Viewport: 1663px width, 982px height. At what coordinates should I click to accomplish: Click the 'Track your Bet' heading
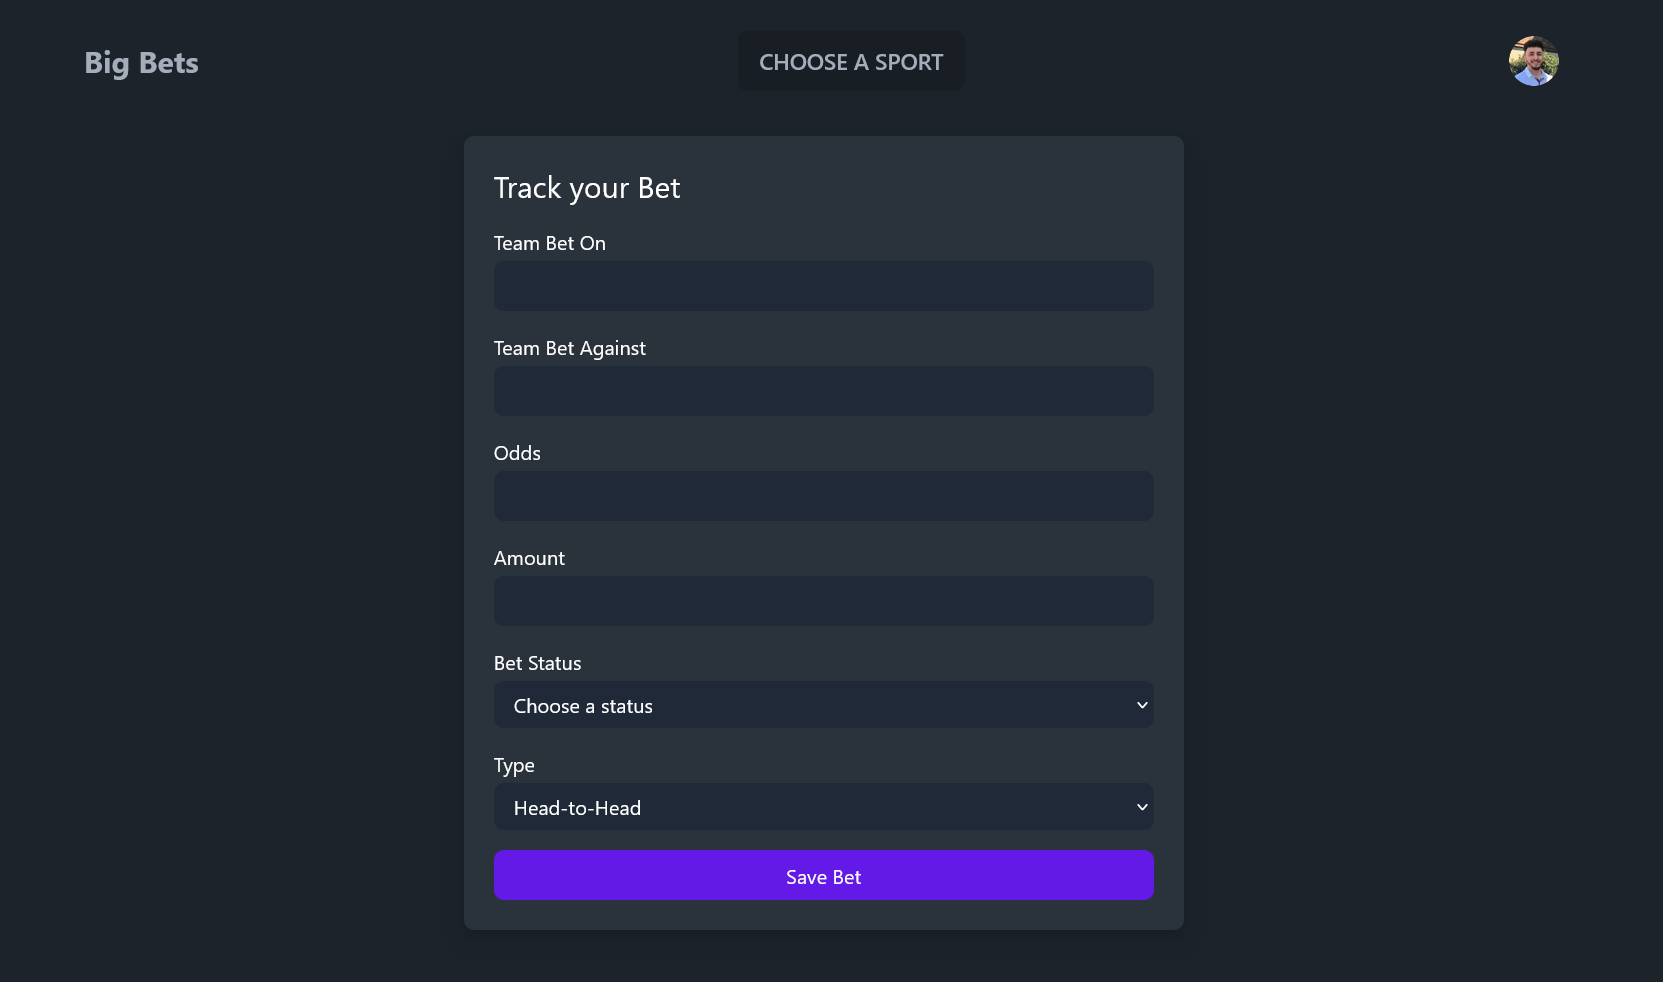coord(587,188)
